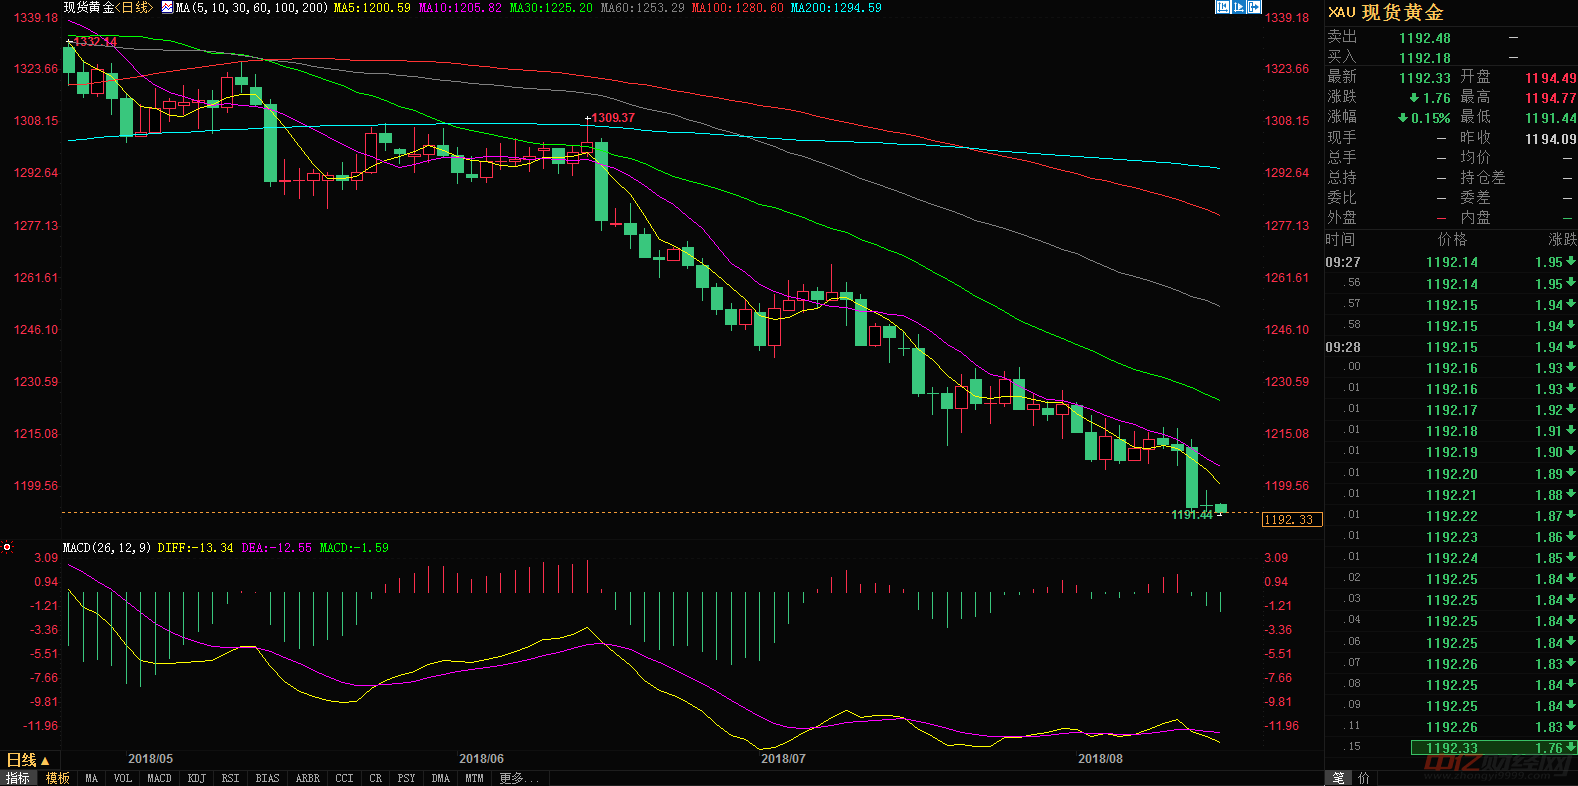Select the 09:28 tick row
The width and height of the screenshot is (1578, 786).
[1451, 347]
